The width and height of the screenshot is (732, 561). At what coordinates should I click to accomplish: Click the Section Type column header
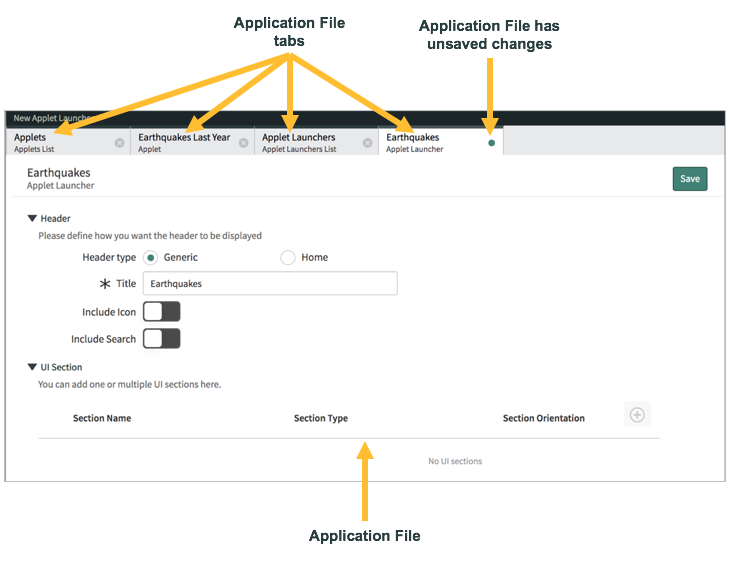321,418
